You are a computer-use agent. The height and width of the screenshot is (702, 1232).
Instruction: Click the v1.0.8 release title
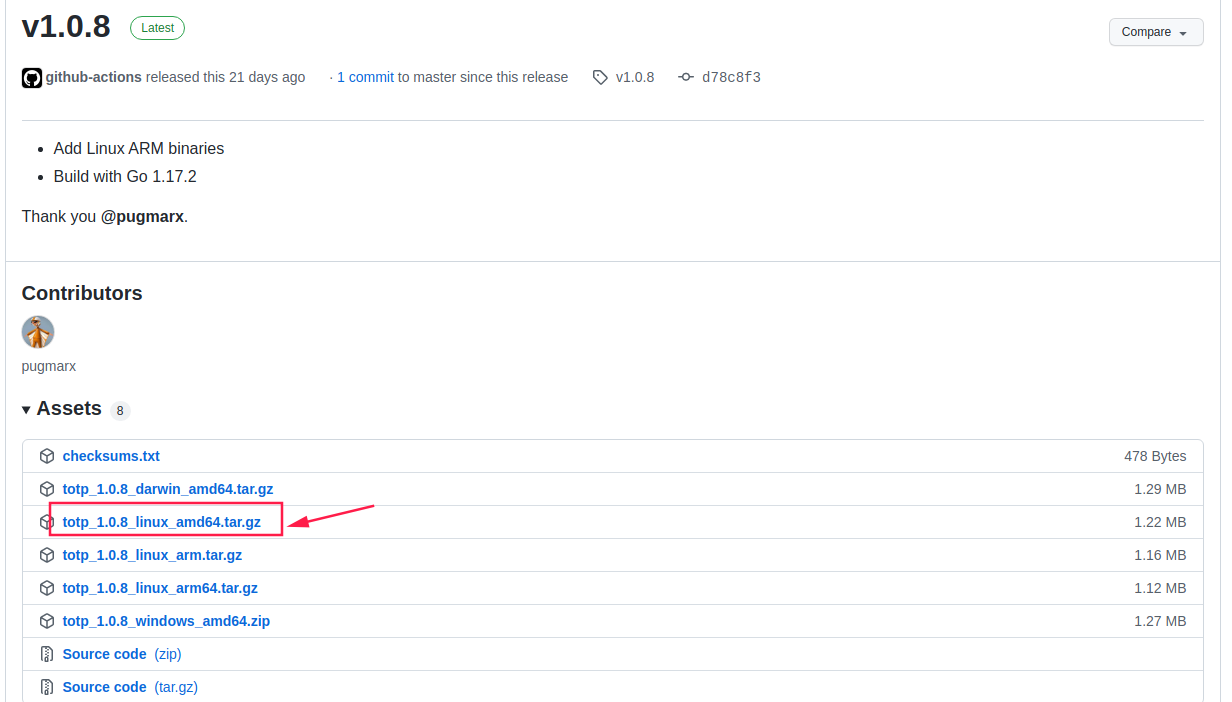[66, 27]
